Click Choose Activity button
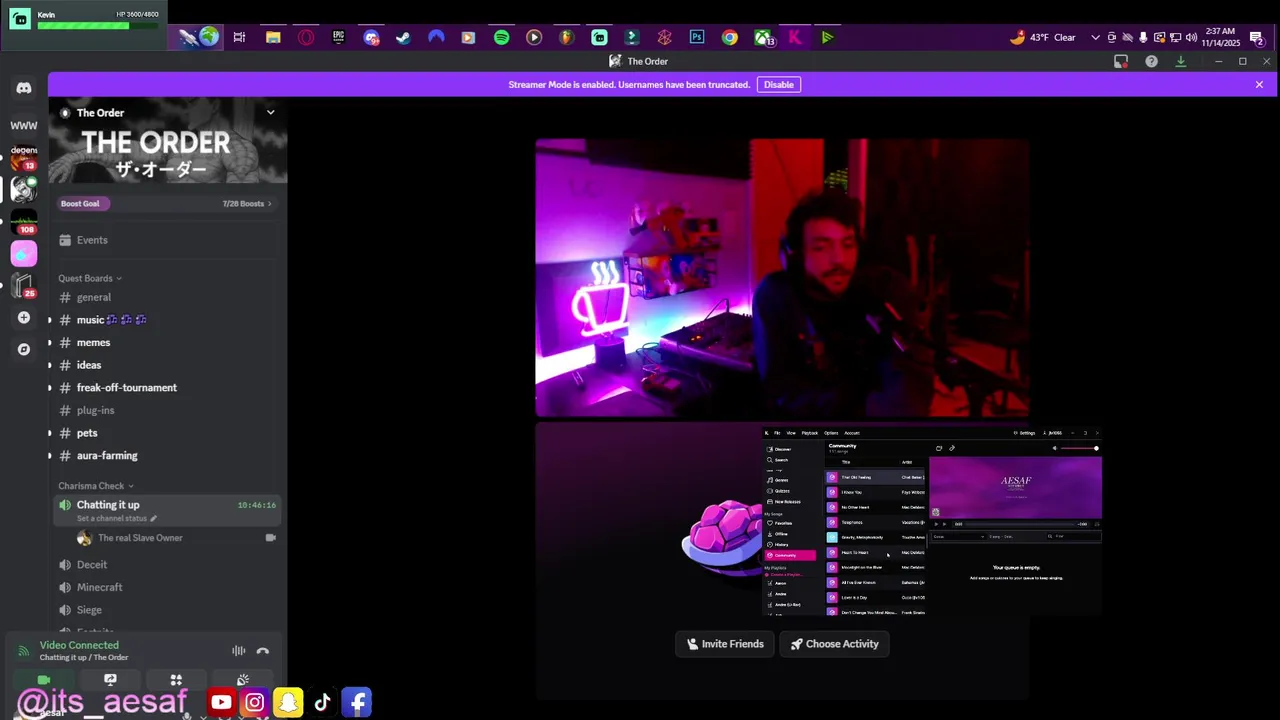The width and height of the screenshot is (1280, 720). pos(834,644)
